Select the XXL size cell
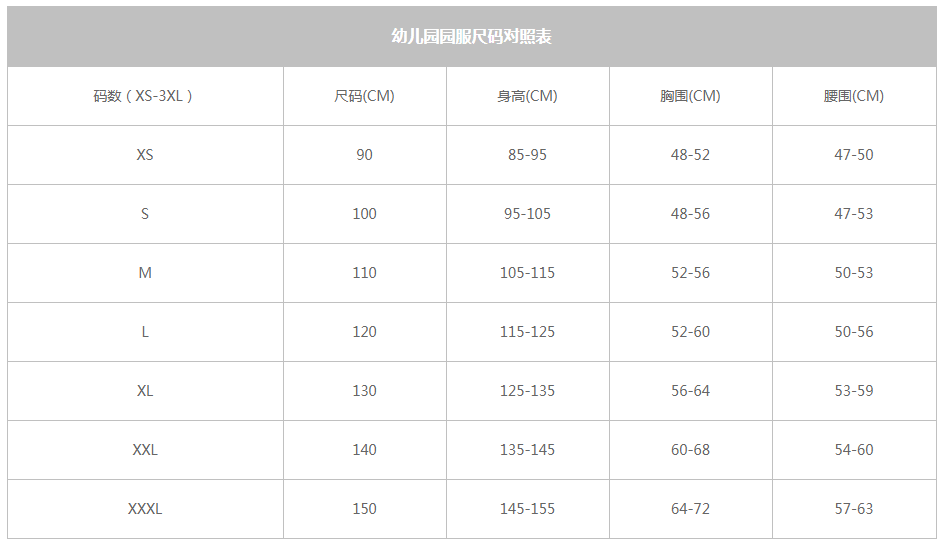 pyautogui.click(x=145, y=450)
